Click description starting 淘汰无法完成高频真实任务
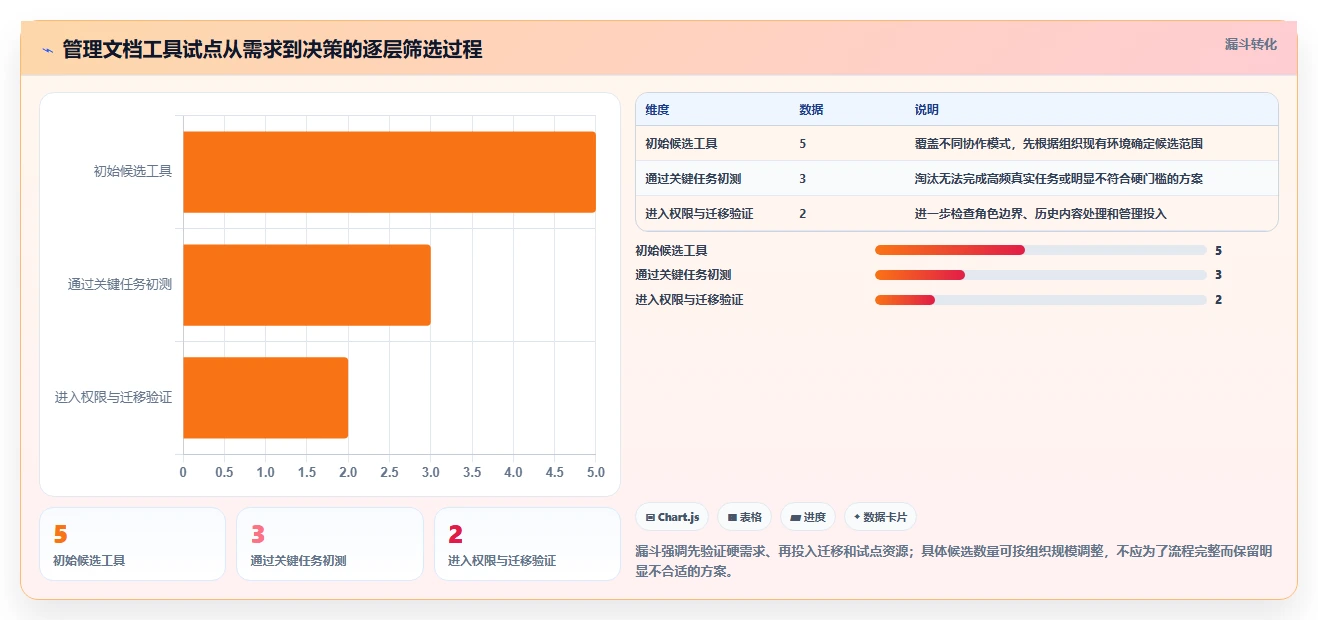Viewport: 1318px width, 620px height. [1058, 179]
